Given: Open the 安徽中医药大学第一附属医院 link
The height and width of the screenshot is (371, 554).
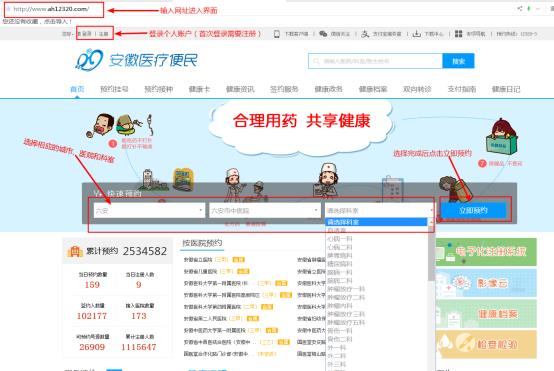Looking at the screenshot, I should [x=215, y=330].
